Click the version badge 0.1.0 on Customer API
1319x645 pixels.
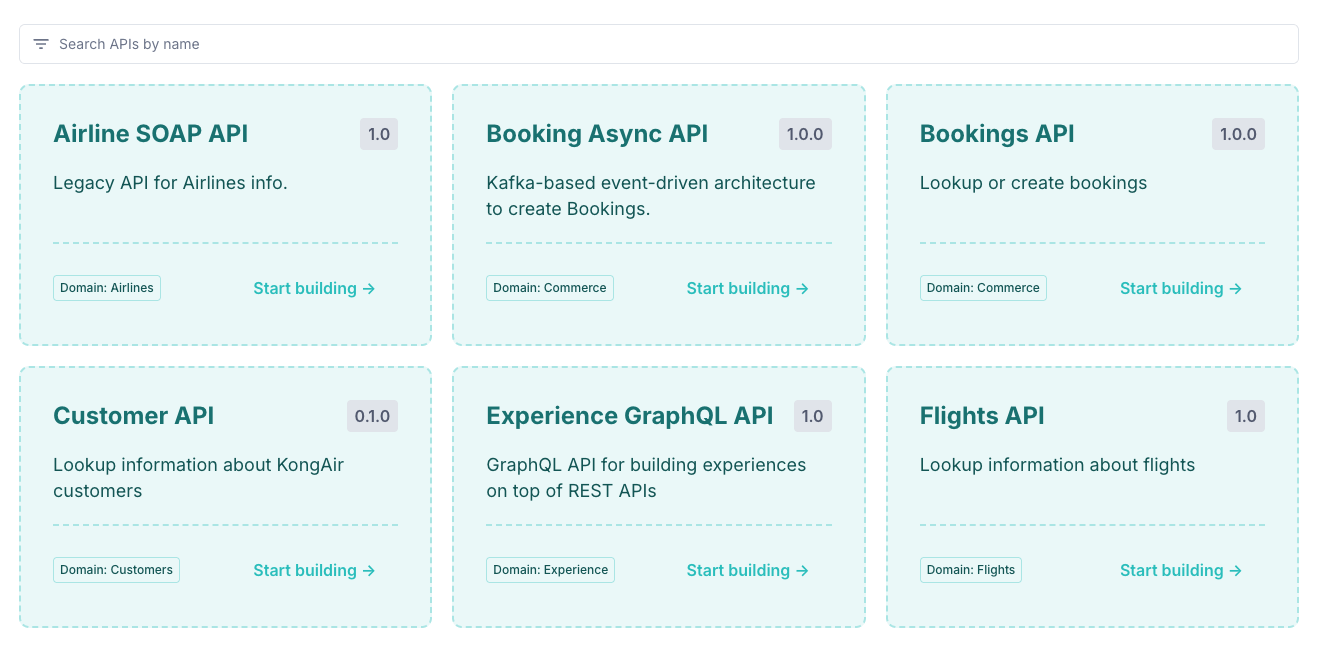(x=372, y=416)
